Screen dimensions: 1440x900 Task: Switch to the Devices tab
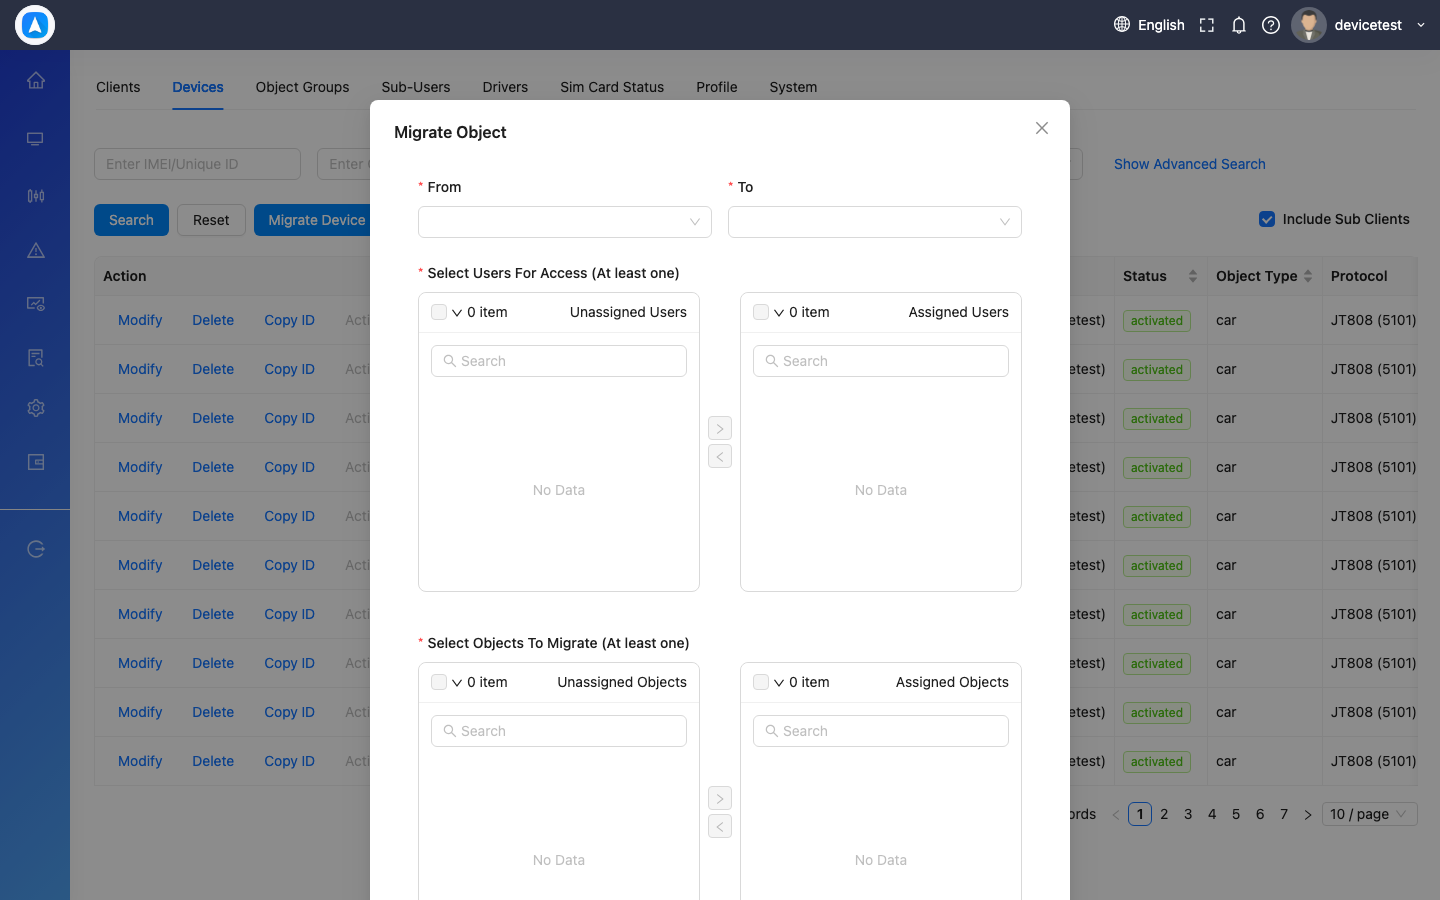(x=198, y=87)
